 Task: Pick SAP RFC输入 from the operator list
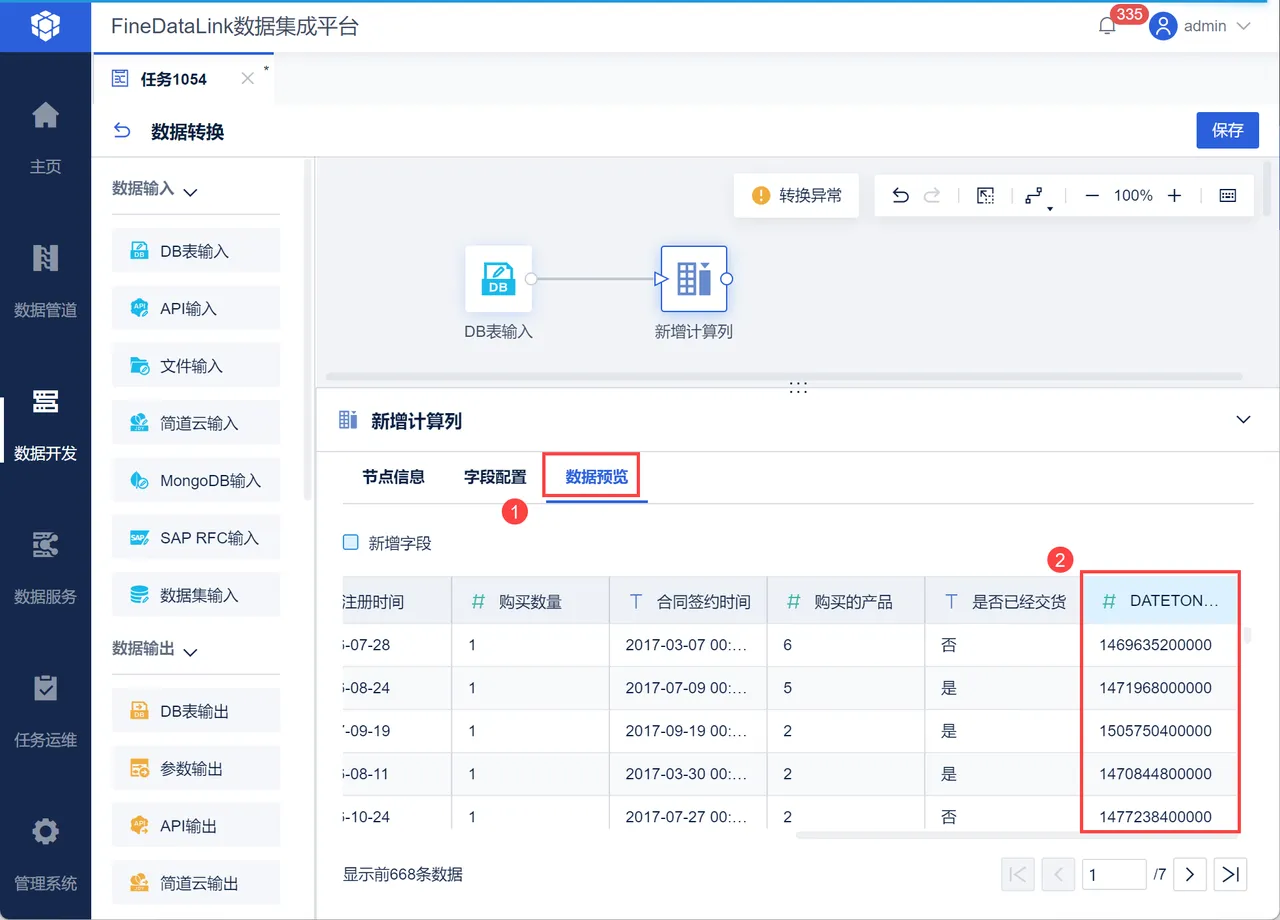coord(196,538)
